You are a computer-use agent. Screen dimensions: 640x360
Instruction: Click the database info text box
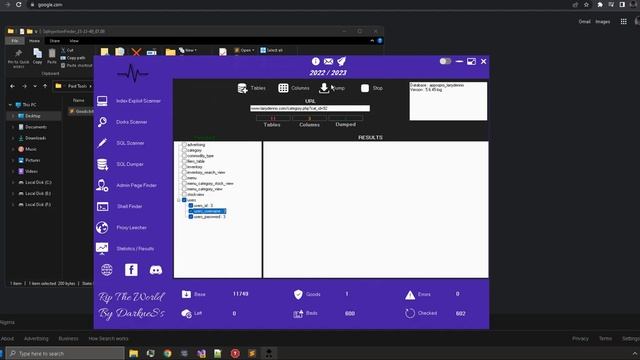pos(448,101)
